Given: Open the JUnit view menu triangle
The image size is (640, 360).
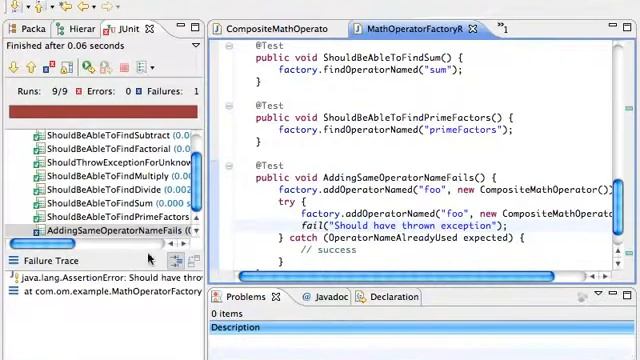Looking at the screenshot, I should 196,45.
